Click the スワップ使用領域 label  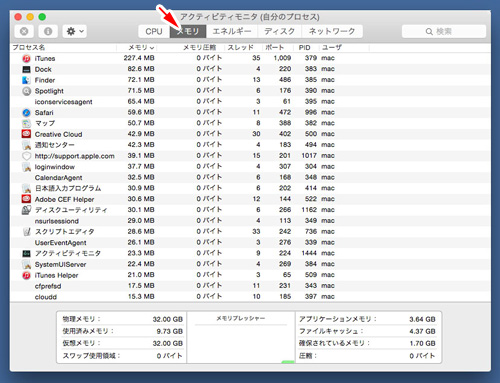point(92,356)
